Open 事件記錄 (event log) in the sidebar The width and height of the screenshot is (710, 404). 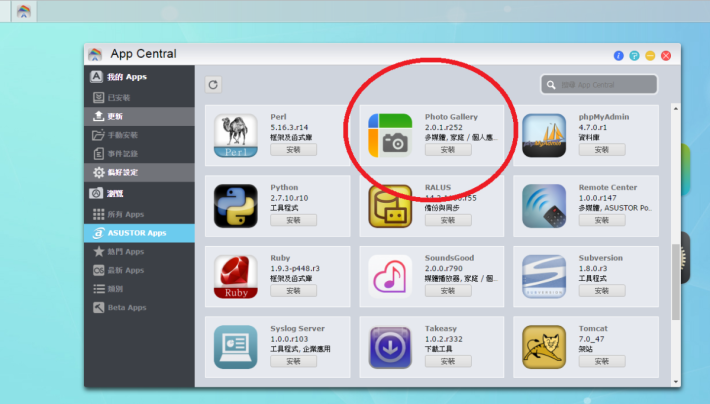point(139,154)
